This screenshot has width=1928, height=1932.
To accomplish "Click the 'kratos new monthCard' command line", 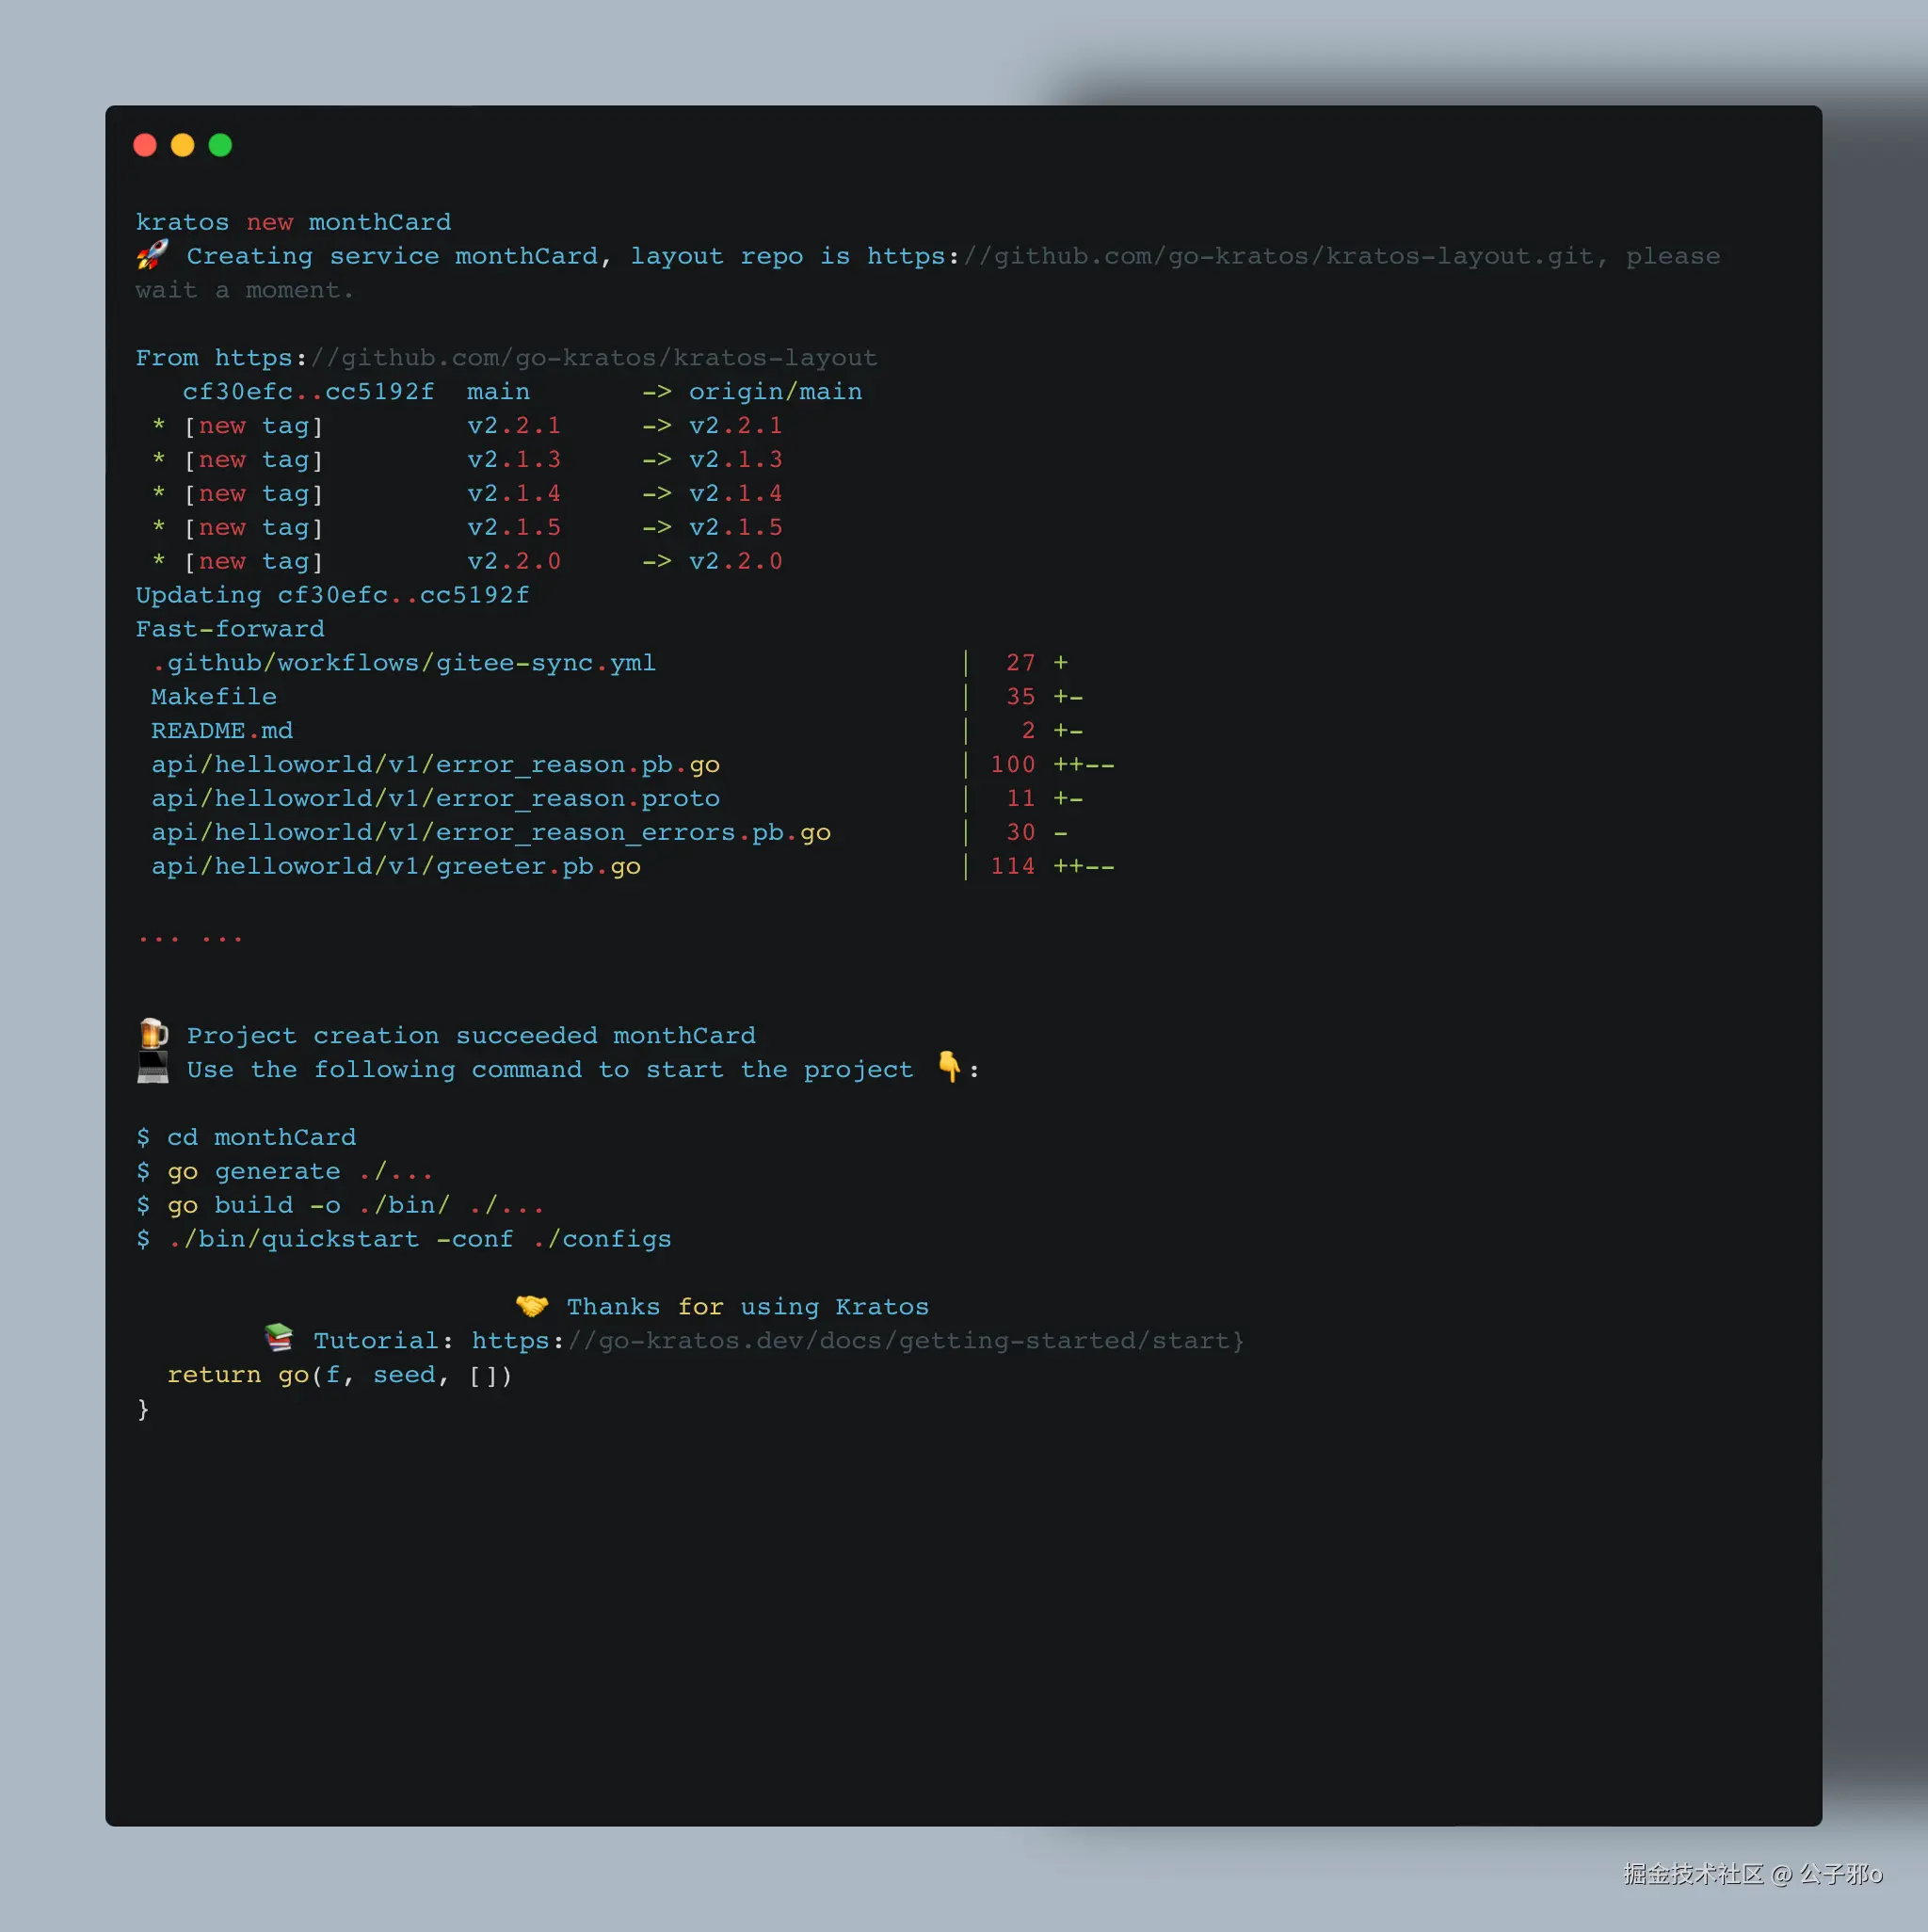I will (x=293, y=222).
